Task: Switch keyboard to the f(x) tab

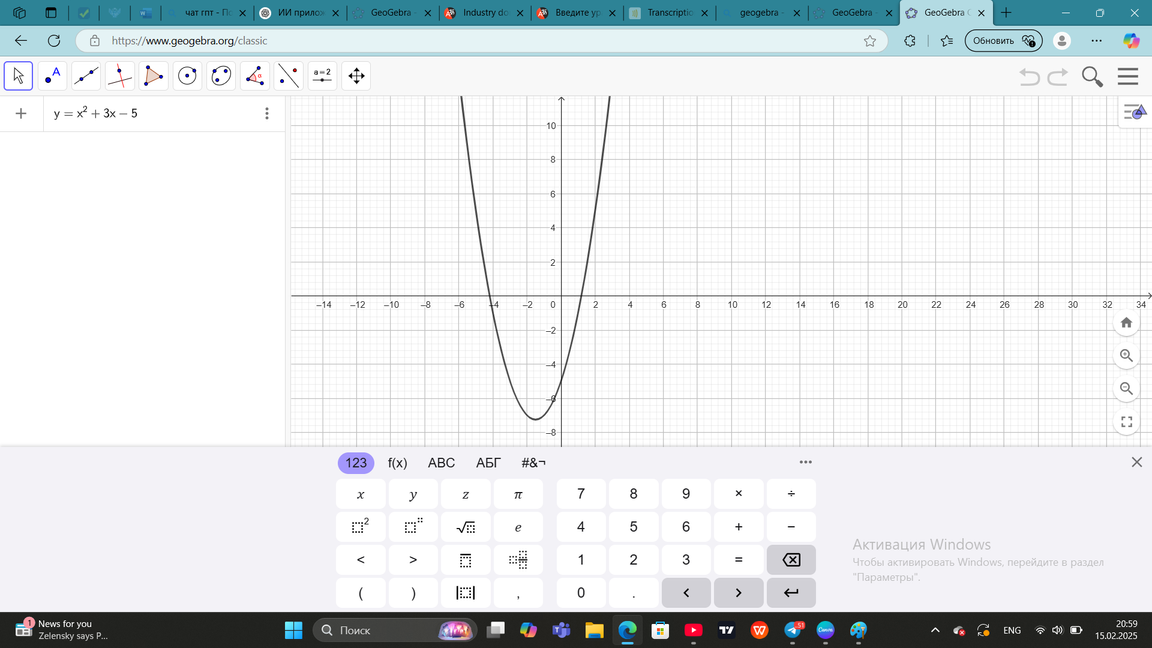Action: coord(397,463)
